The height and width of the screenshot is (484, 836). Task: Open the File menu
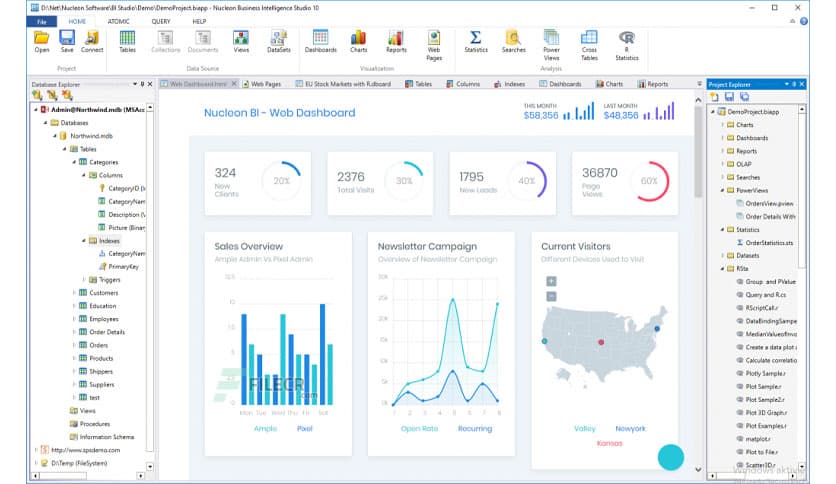42,21
